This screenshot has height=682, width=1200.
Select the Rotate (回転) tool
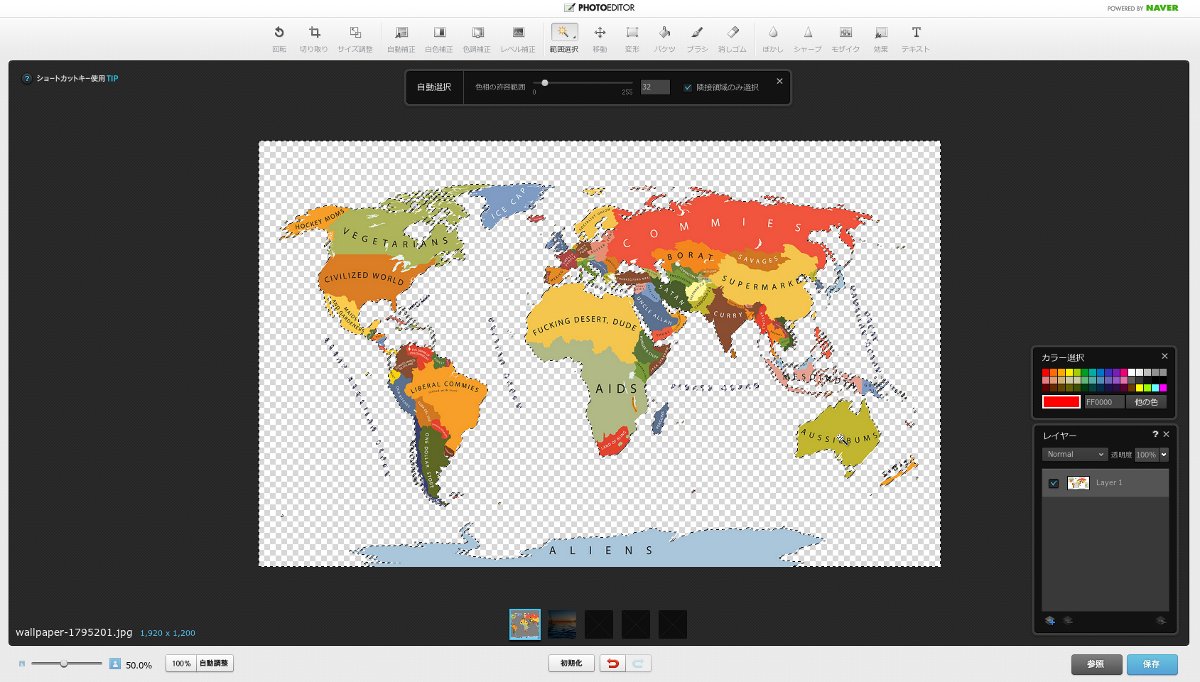(279, 38)
